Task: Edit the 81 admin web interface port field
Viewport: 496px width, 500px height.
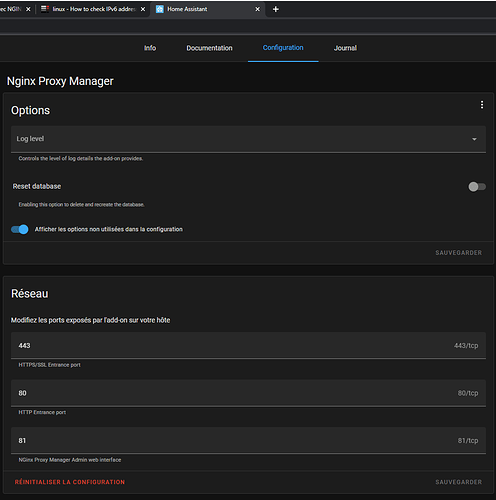Action: coord(248,440)
